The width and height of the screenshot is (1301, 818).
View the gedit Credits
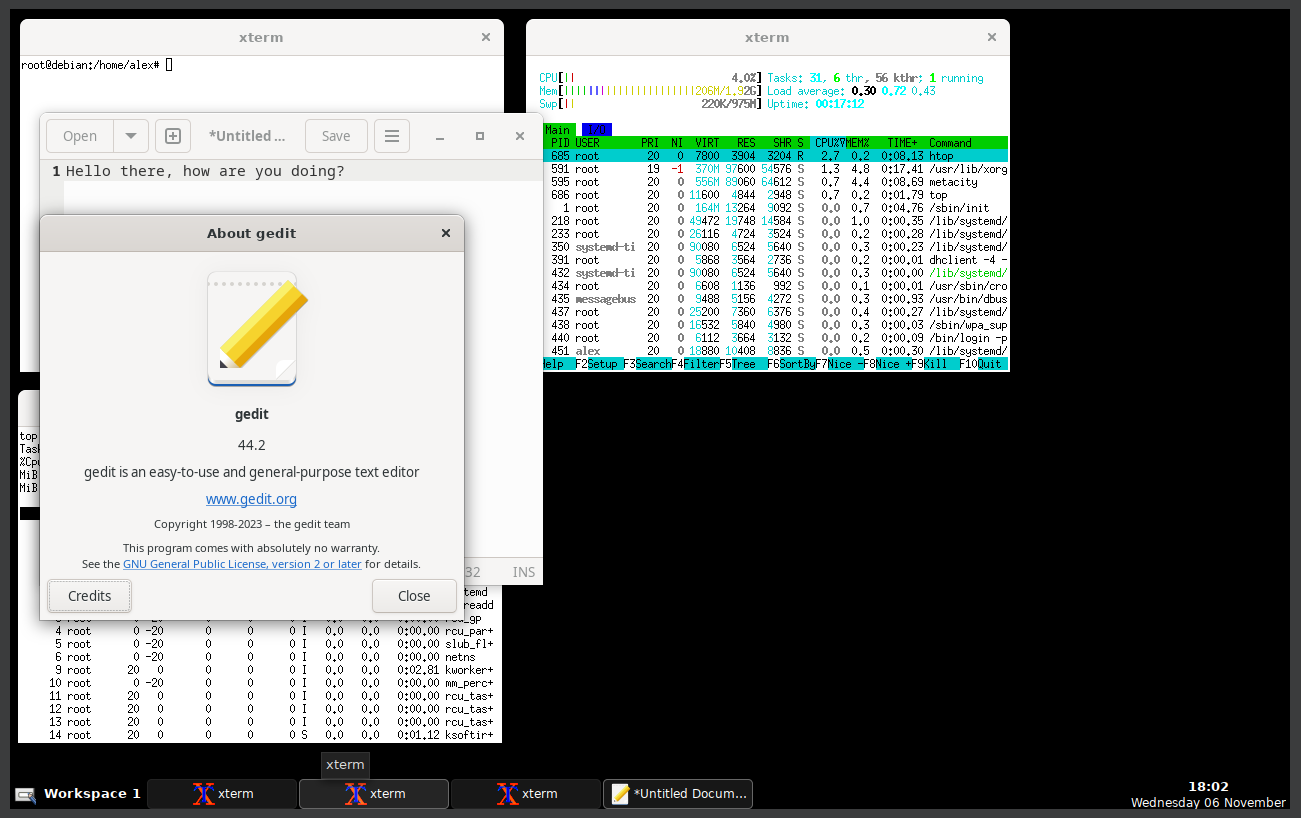point(89,595)
